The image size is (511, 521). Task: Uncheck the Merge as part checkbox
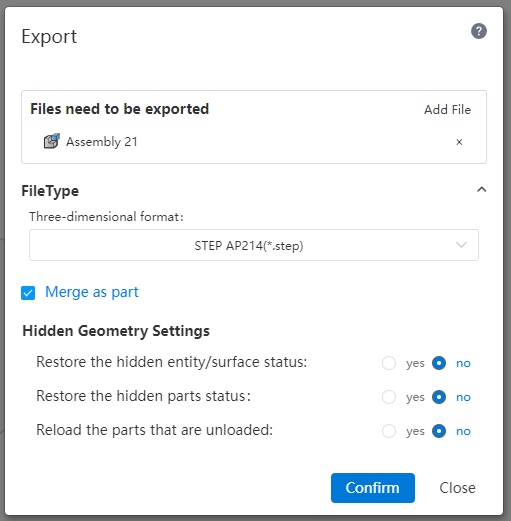[x=28, y=293]
